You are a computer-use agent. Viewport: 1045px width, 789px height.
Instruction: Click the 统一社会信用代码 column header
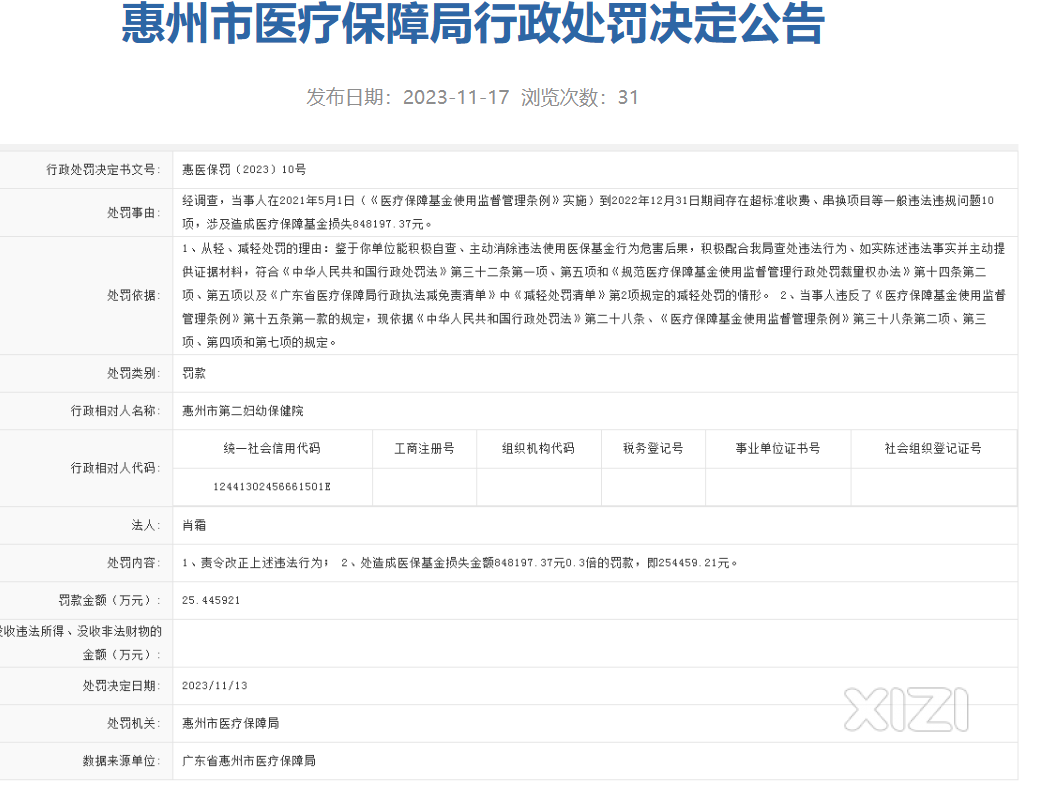pyautogui.click(x=272, y=448)
